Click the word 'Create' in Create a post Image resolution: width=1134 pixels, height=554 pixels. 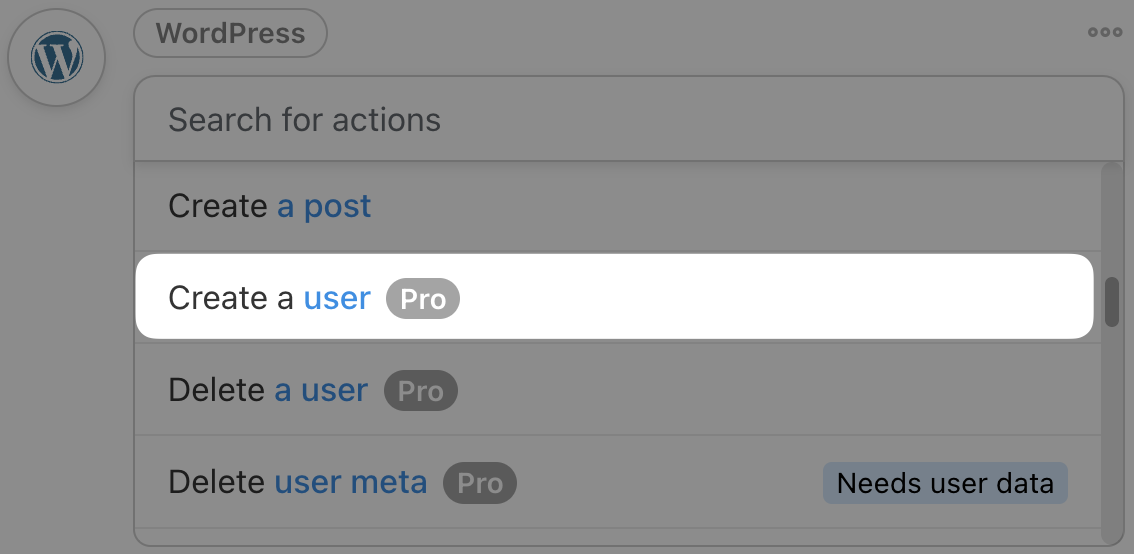pyautogui.click(x=218, y=206)
